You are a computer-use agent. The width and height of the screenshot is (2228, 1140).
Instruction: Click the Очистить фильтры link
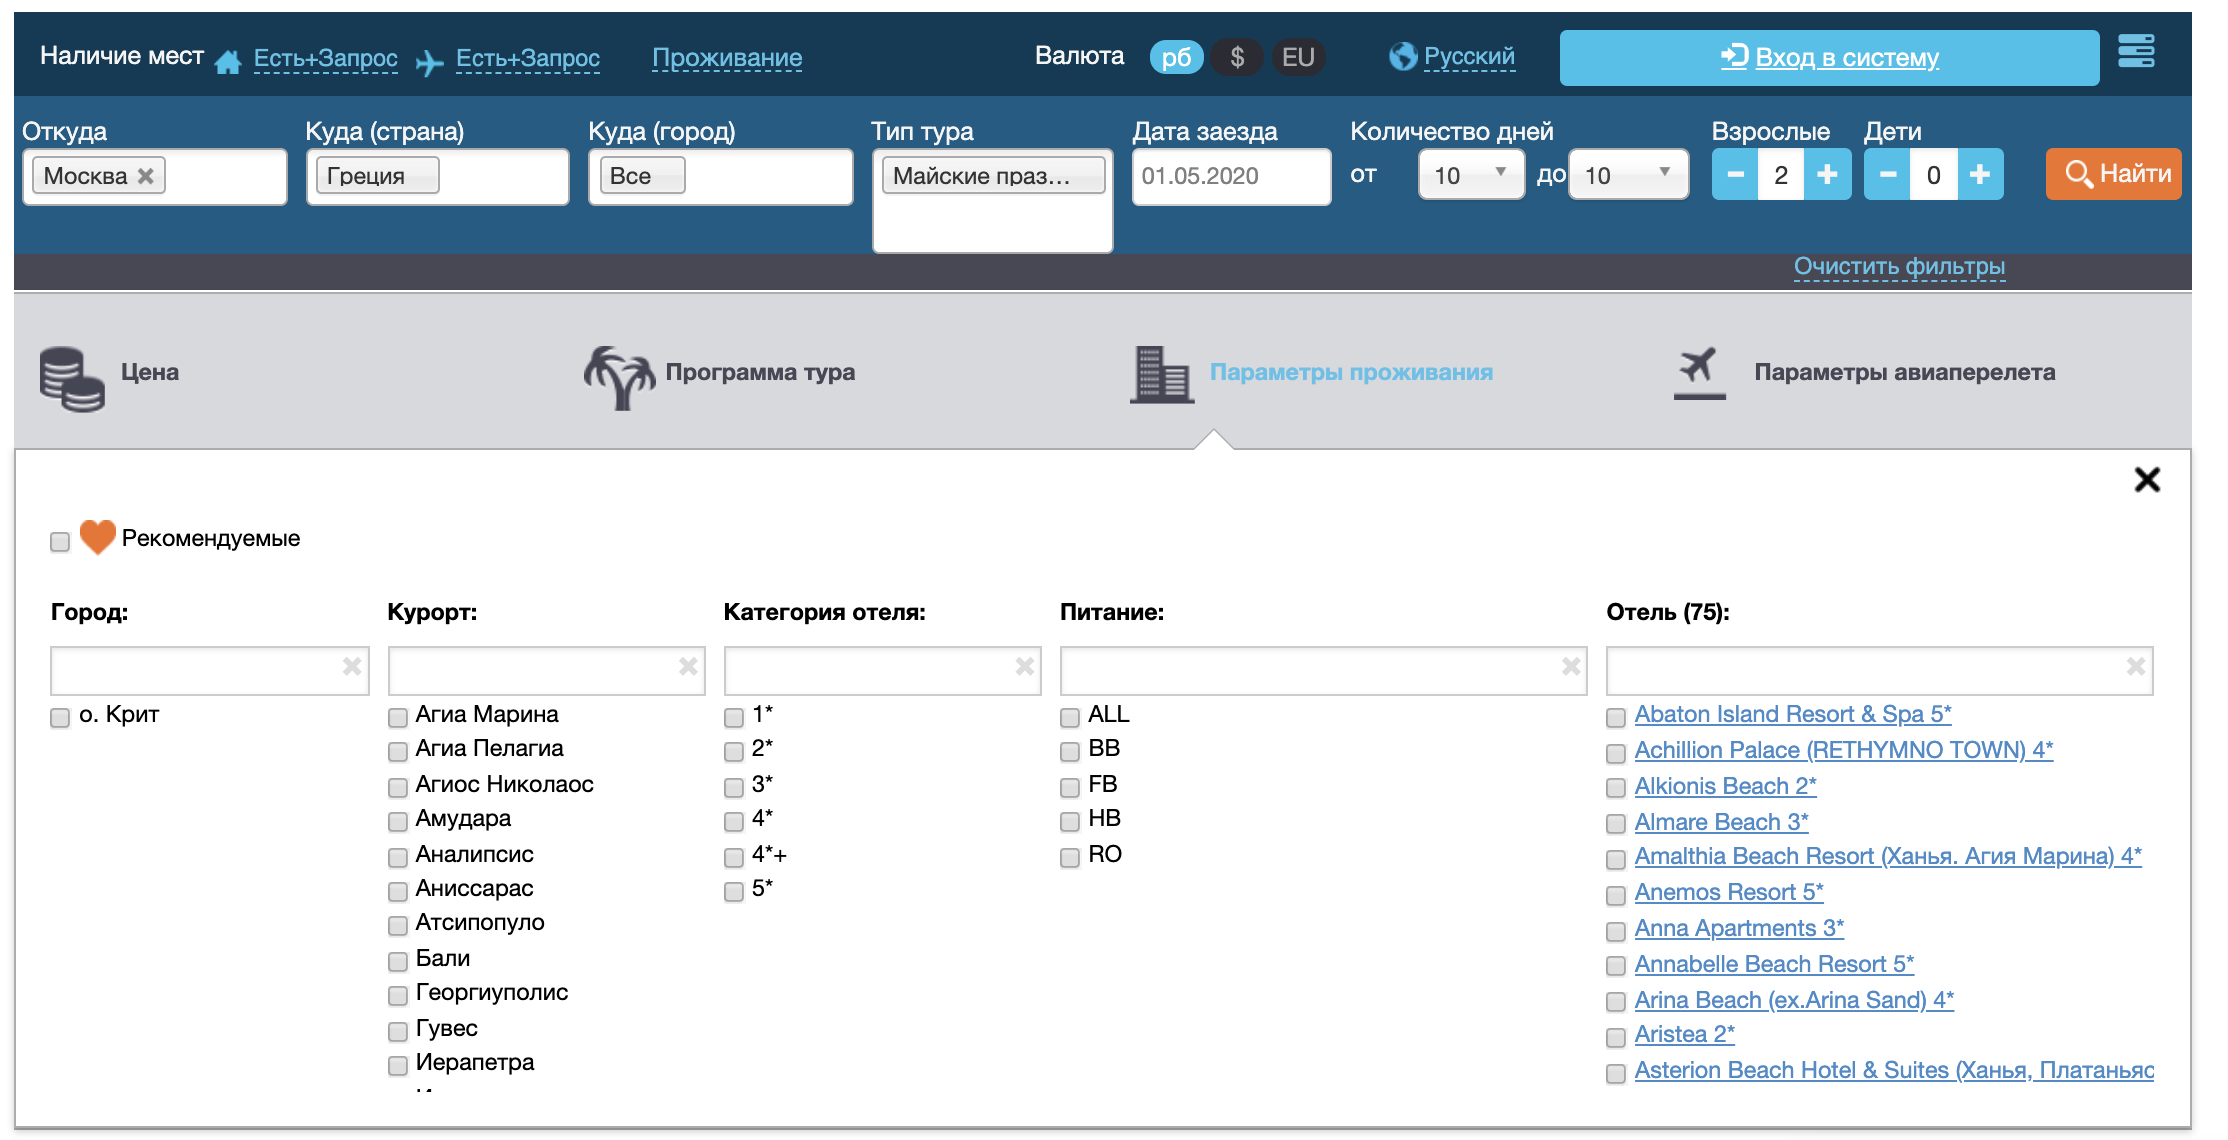1898,267
